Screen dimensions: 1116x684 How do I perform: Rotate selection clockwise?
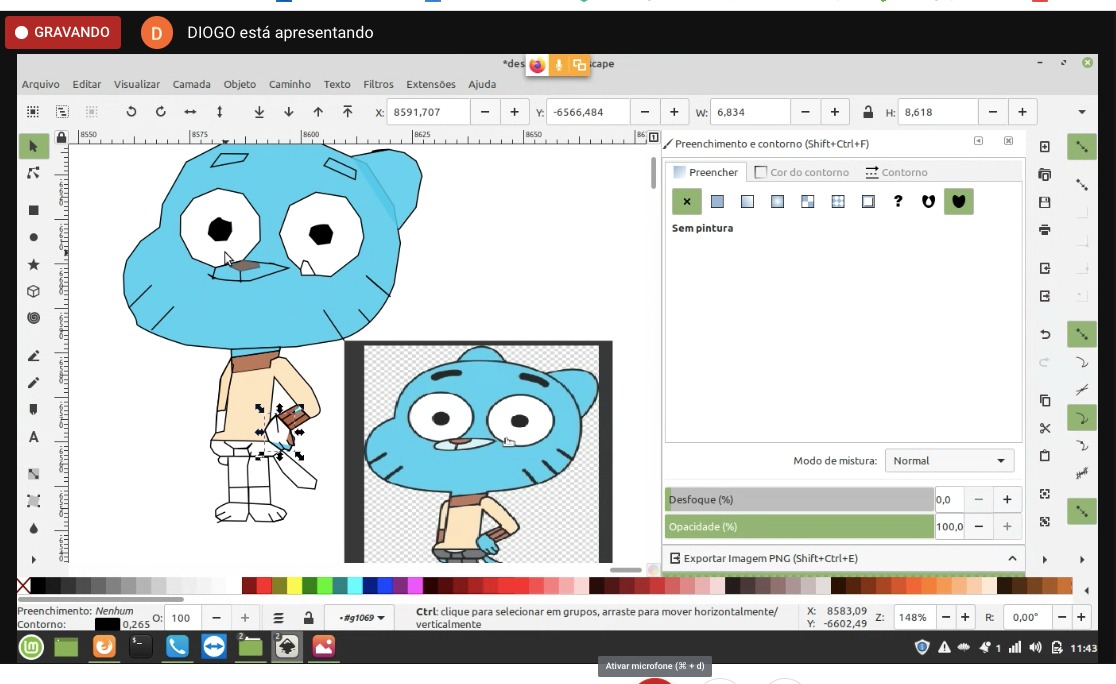pos(160,112)
